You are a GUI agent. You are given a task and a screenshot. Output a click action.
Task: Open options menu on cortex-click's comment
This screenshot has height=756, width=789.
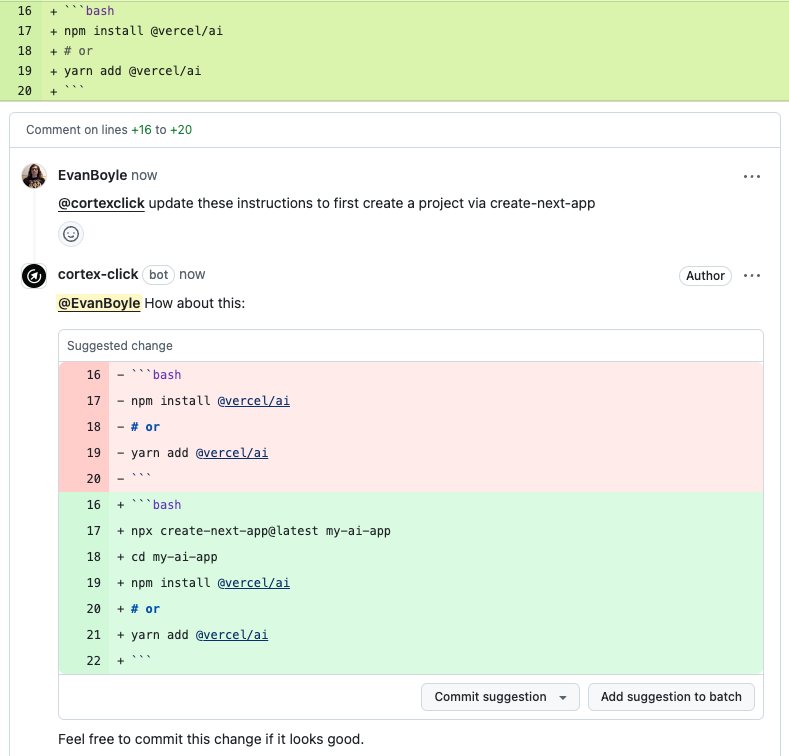point(752,275)
